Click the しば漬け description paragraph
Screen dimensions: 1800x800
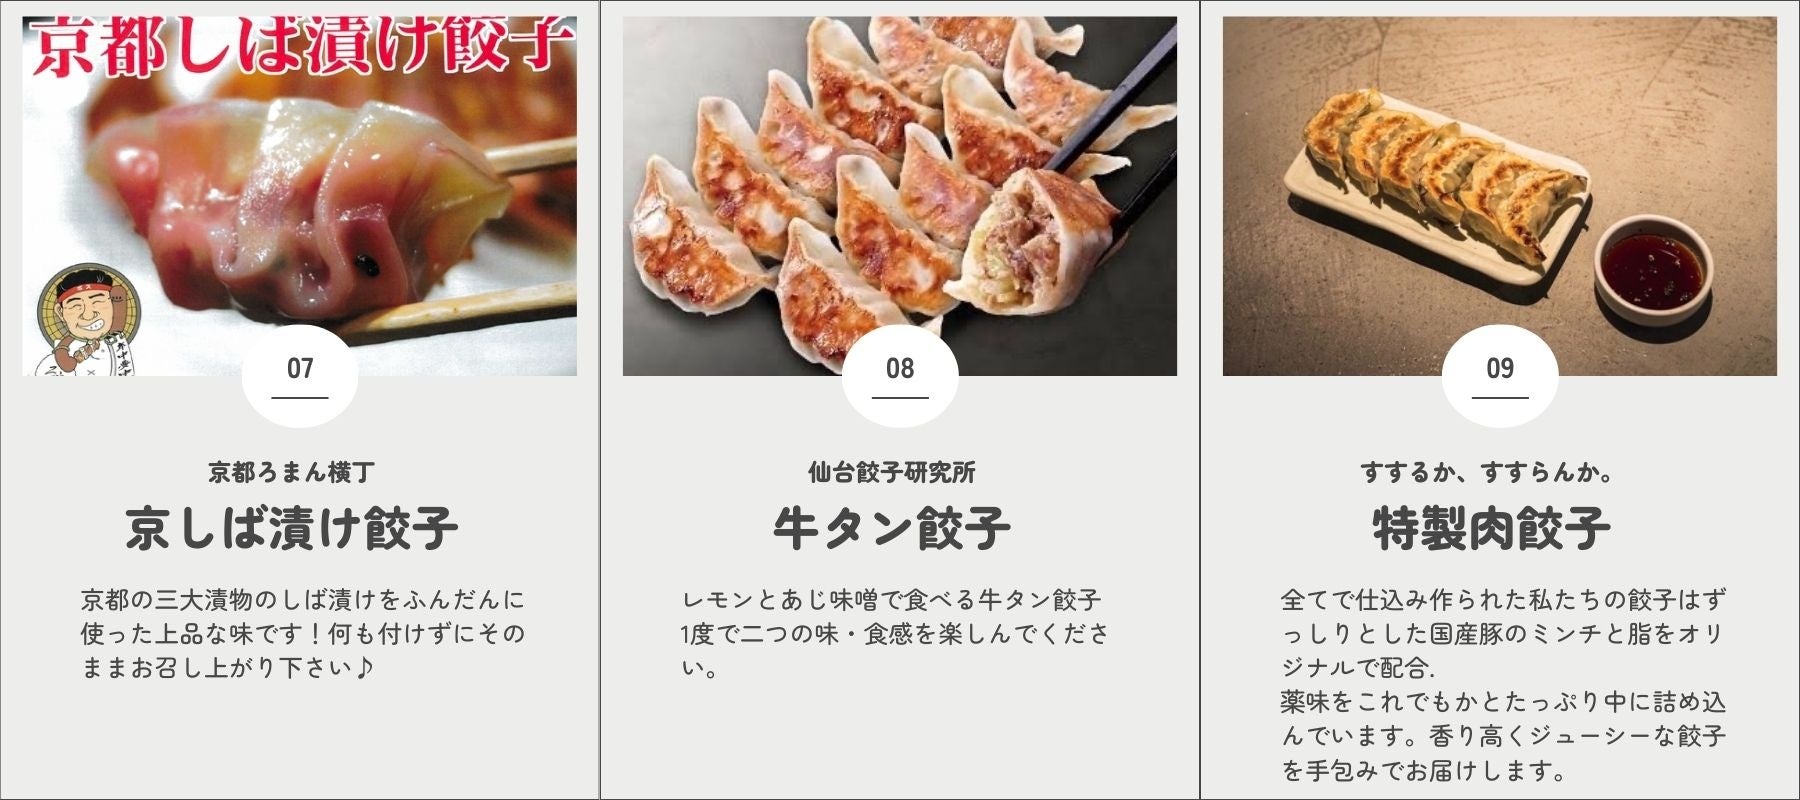(302, 633)
